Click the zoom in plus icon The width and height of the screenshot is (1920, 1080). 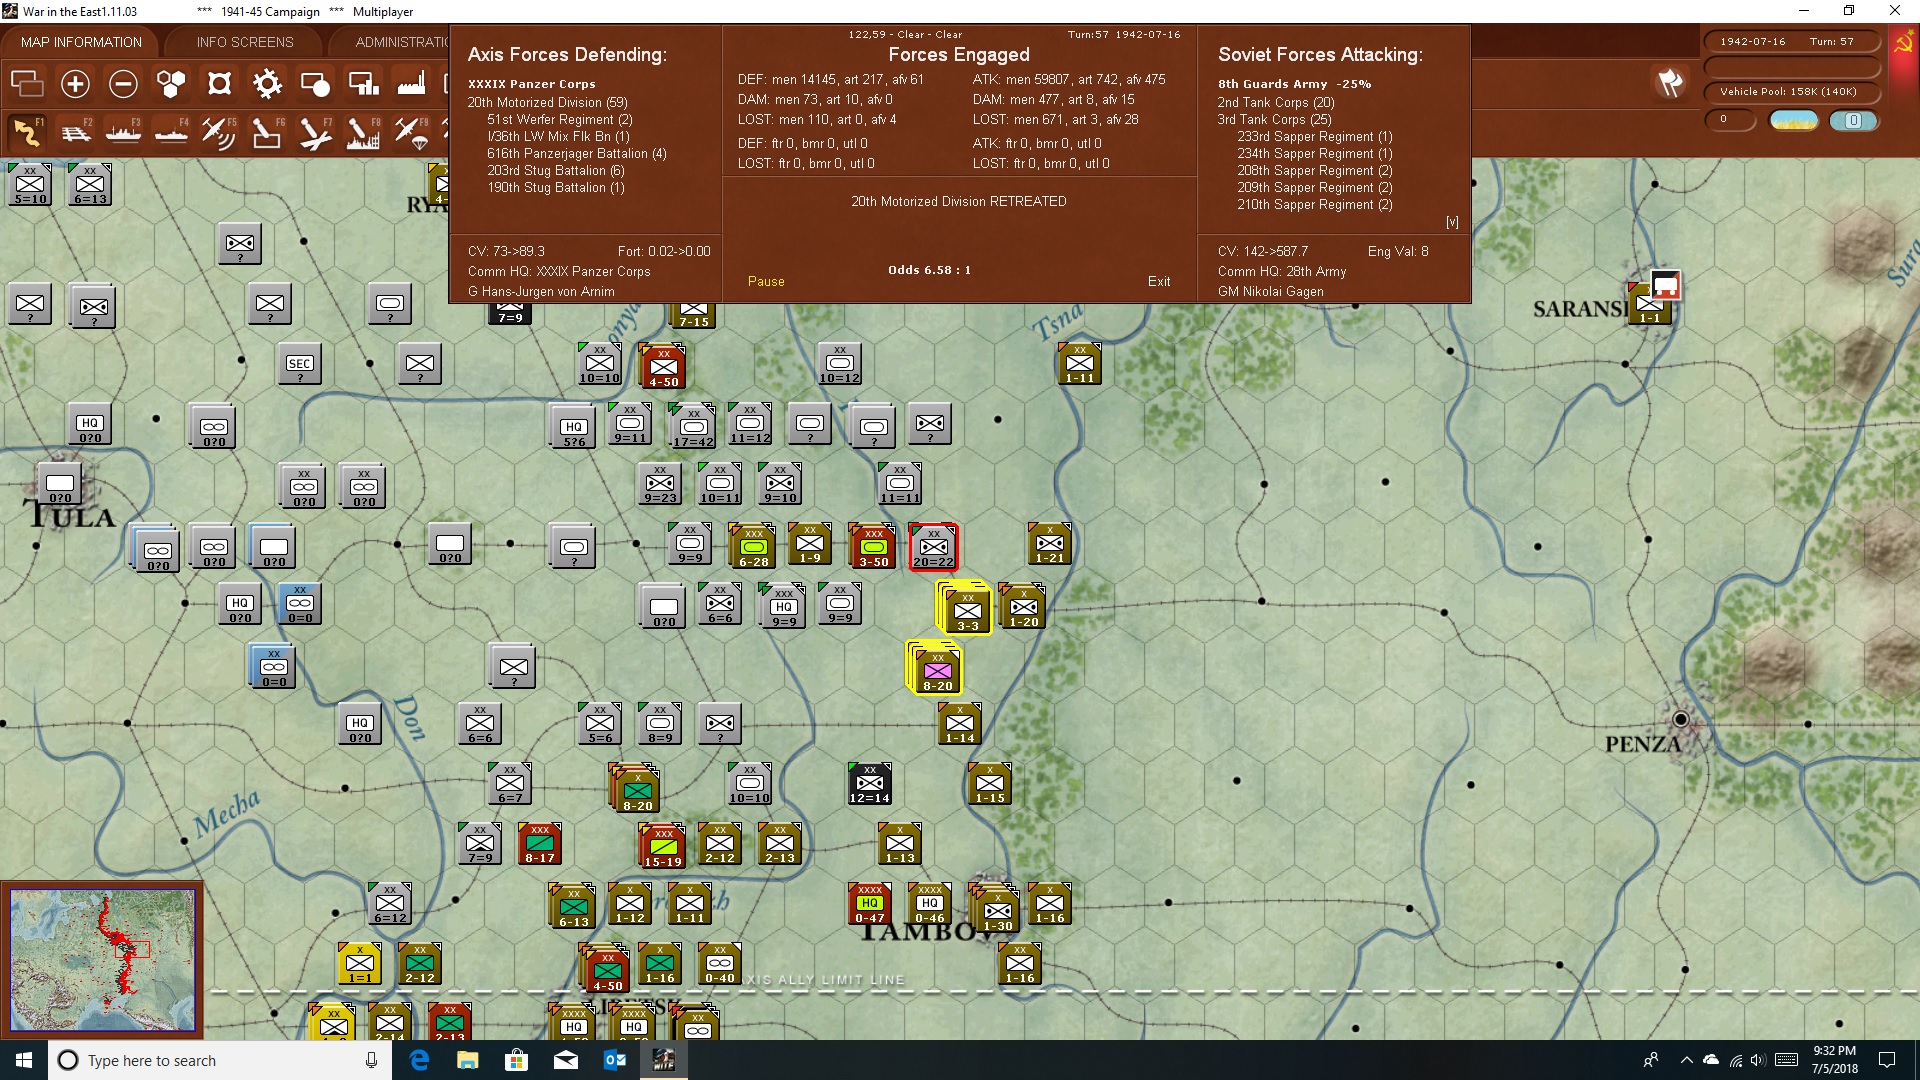[75, 84]
